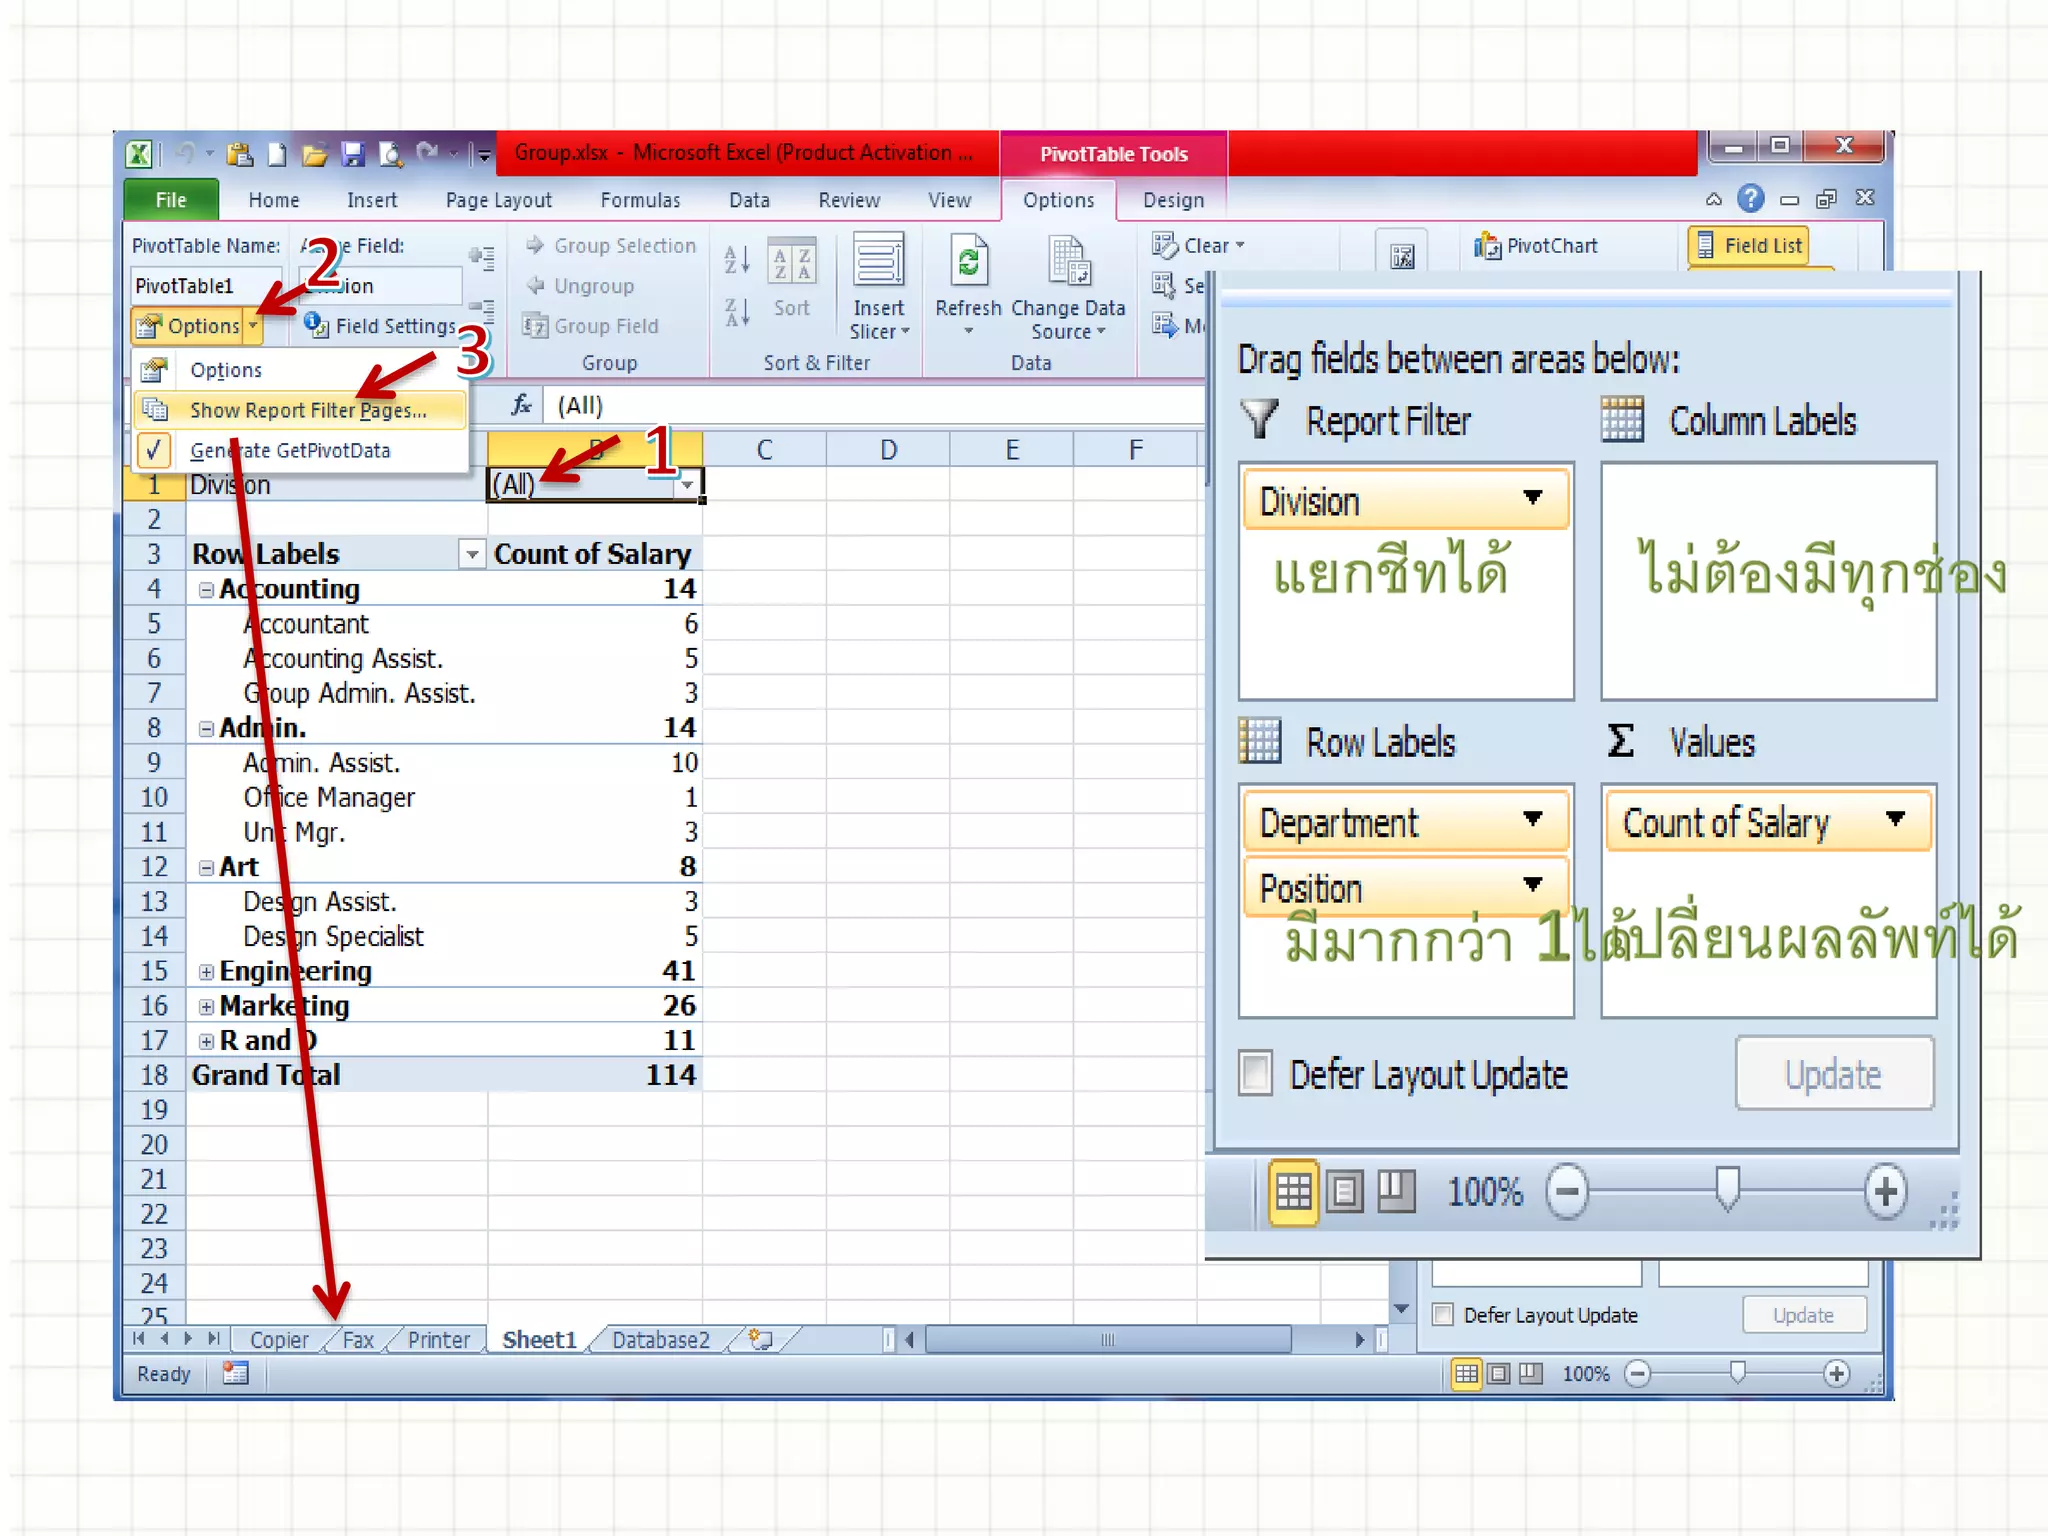
Task: Click zoom in plus on large slider
Action: coord(1885,1191)
